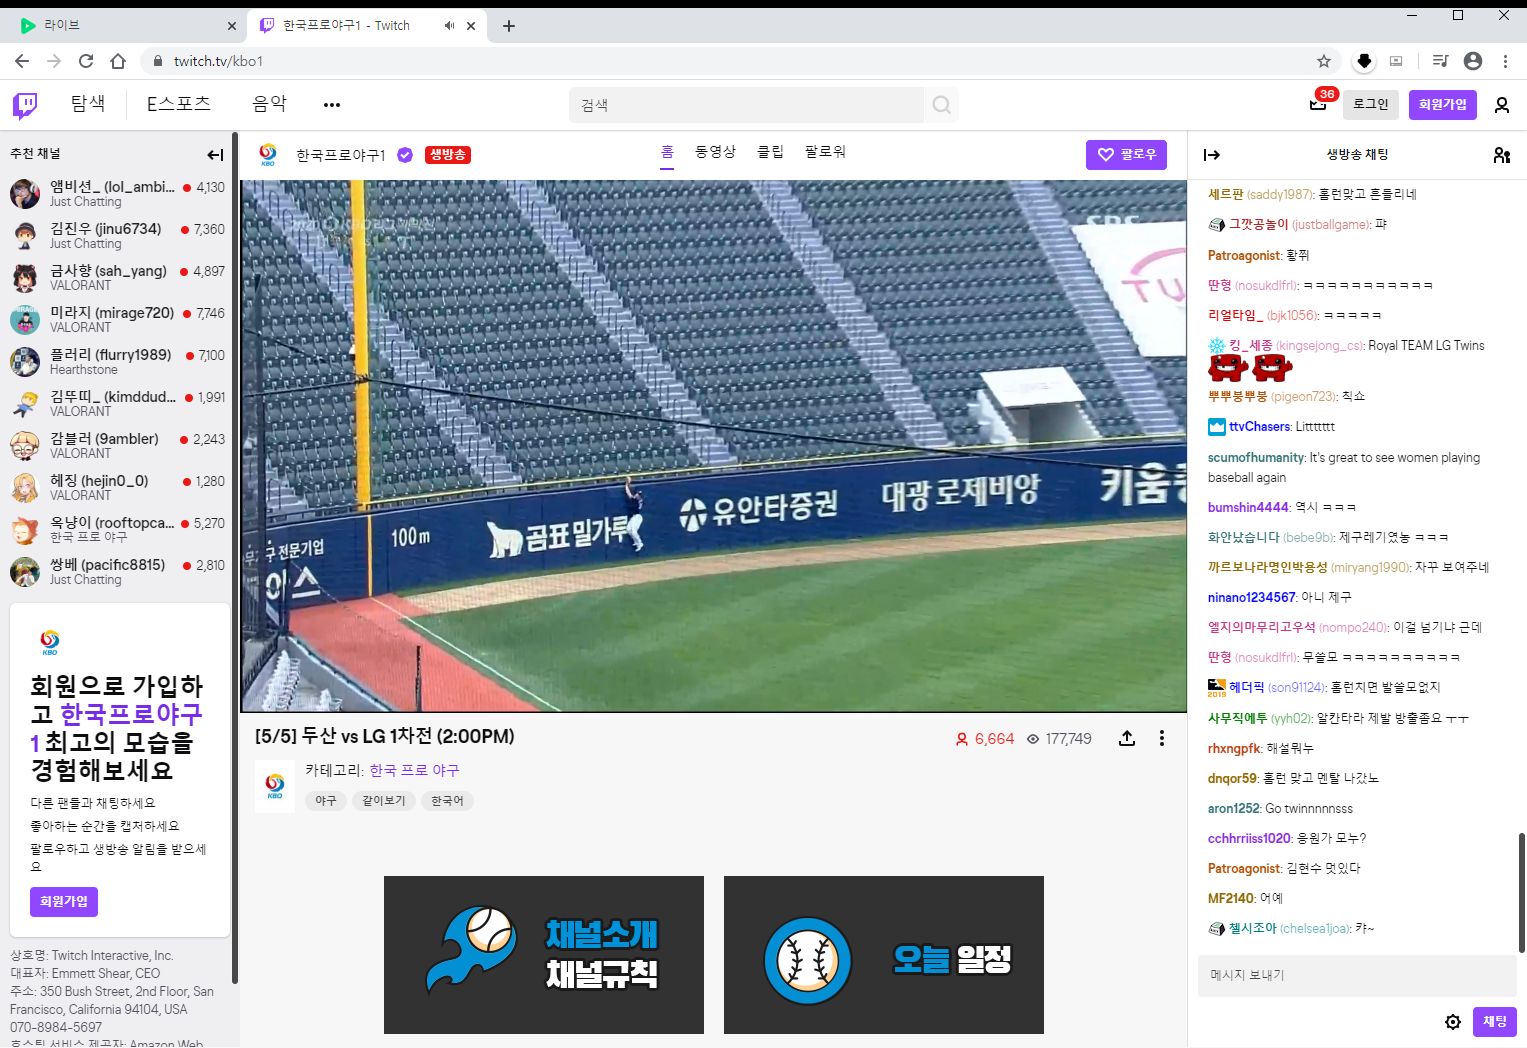Click the address bar URL
Image resolution: width=1527 pixels, height=1048 pixels.
coord(218,61)
